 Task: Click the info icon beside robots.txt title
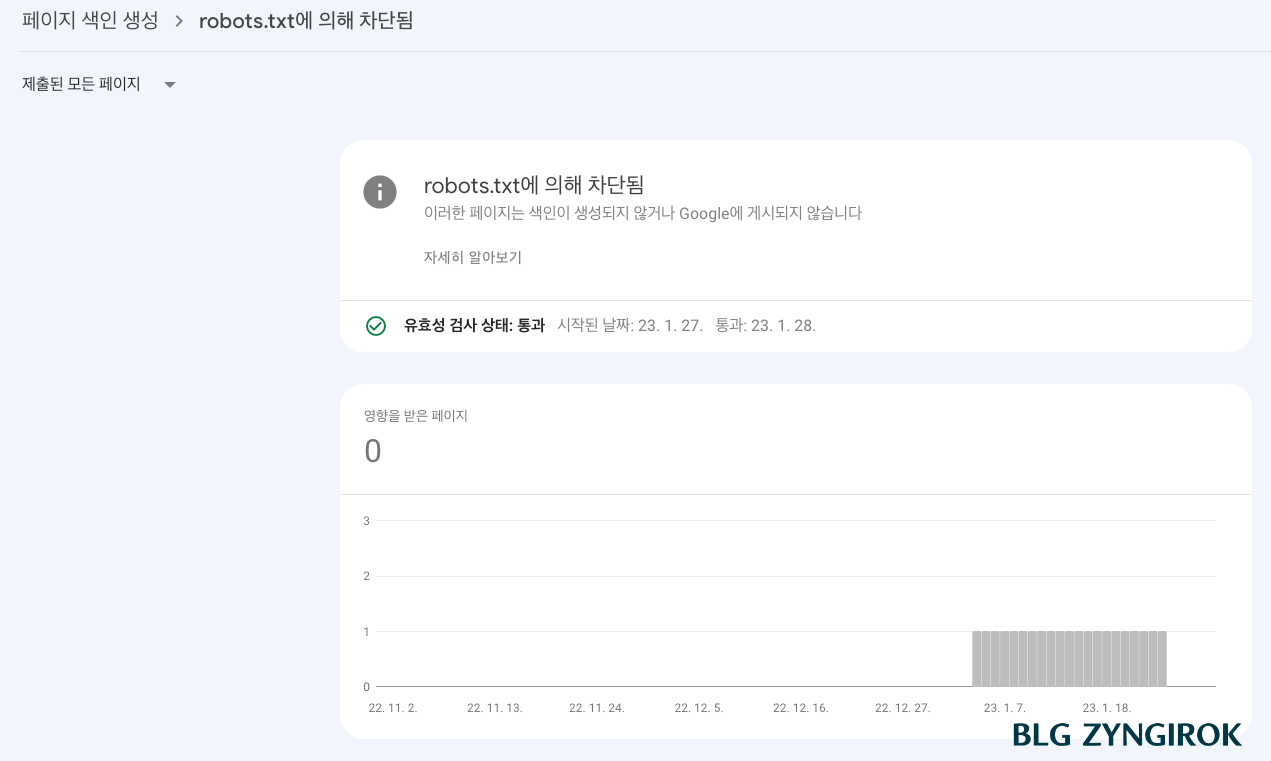(380, 192)
